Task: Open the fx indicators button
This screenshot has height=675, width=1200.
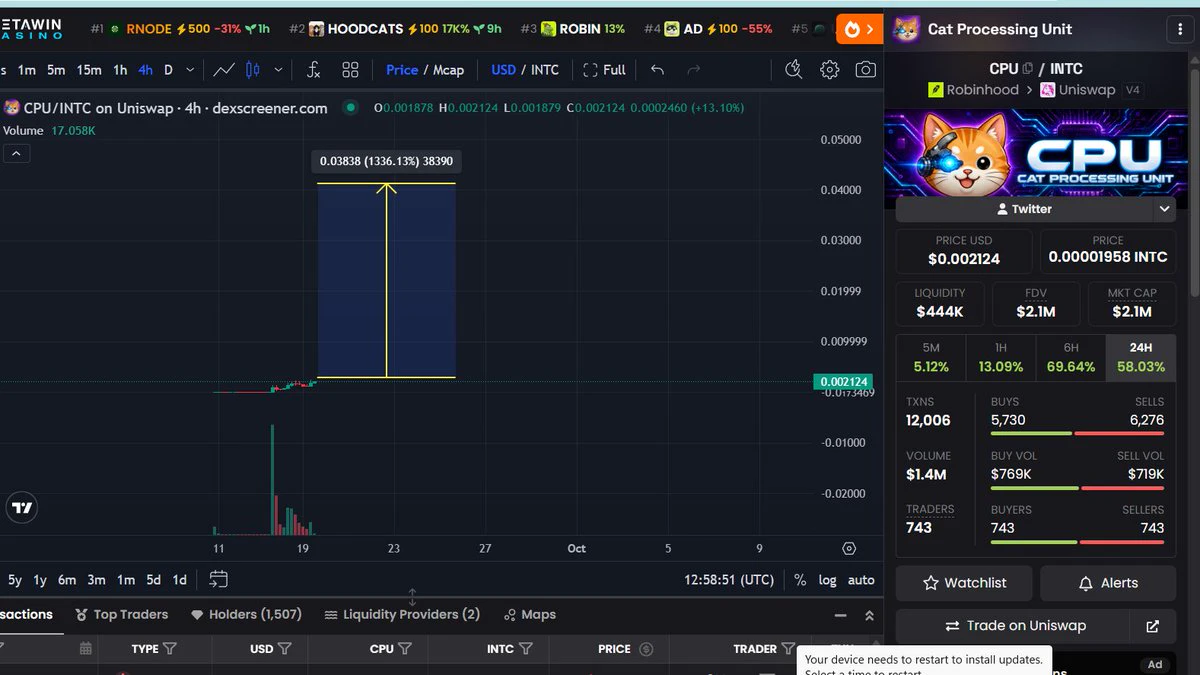Action: 313,70
